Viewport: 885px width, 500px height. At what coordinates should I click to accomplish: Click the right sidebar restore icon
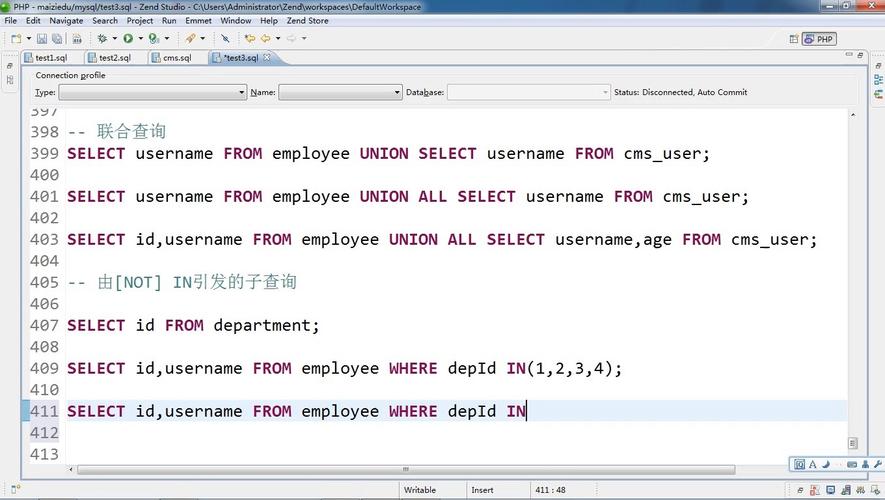[878, 66]
